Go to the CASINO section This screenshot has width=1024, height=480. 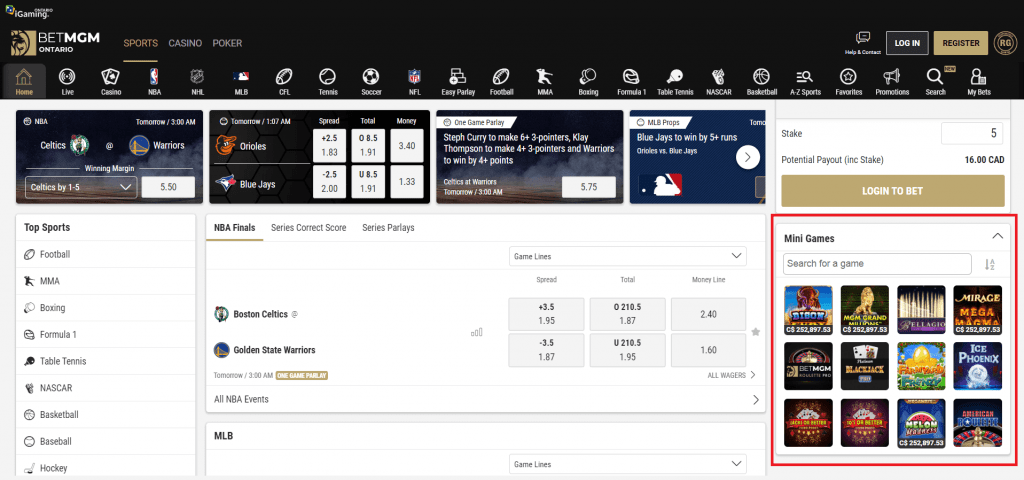[x=185, y=43]
